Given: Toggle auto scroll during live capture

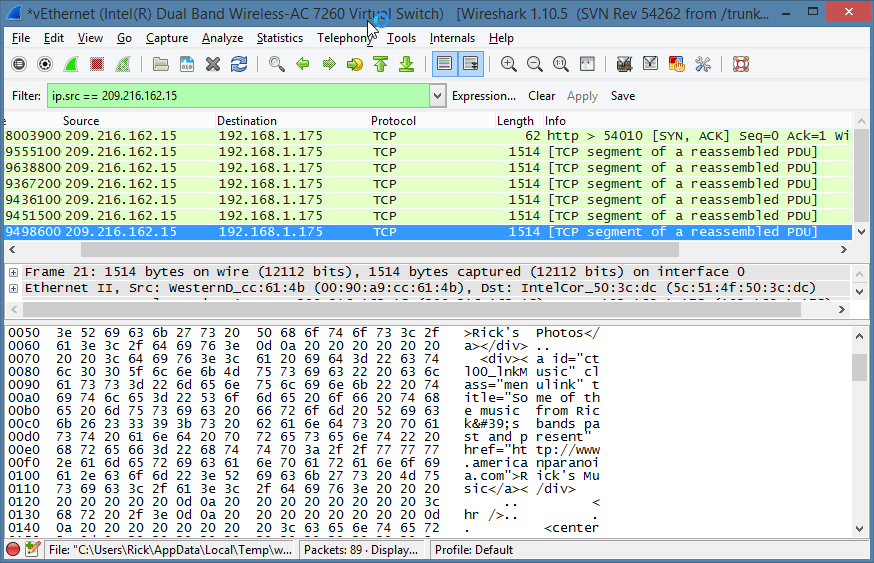Looking at the screenshot, I should 470,64.
